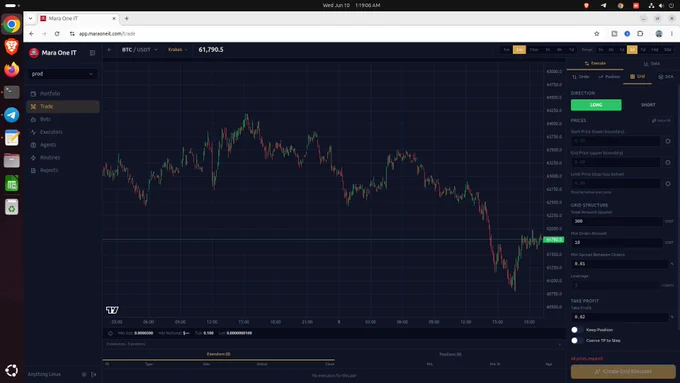Image resolution: width=680 pixels, height=383 pixels.
Task: Open Brave browser from the dock
Action: [x=12, y=46]
